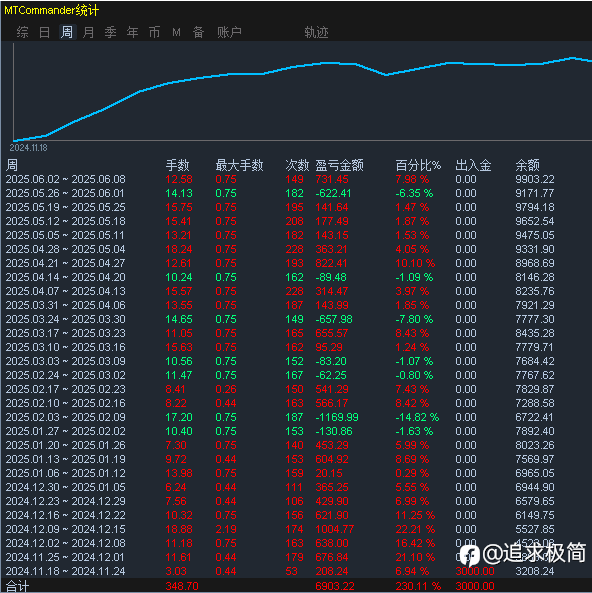This screenshot has height=593, width=592.
Task: Open the 备 notes tab
Action: click(x=199, y=32)
